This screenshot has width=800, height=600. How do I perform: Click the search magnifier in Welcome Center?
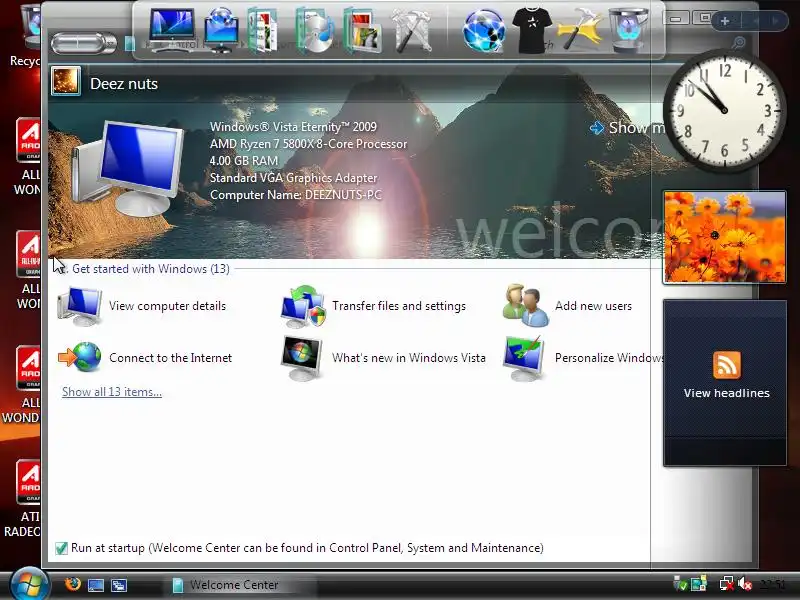pyautogui.click(x=738, y=43)
